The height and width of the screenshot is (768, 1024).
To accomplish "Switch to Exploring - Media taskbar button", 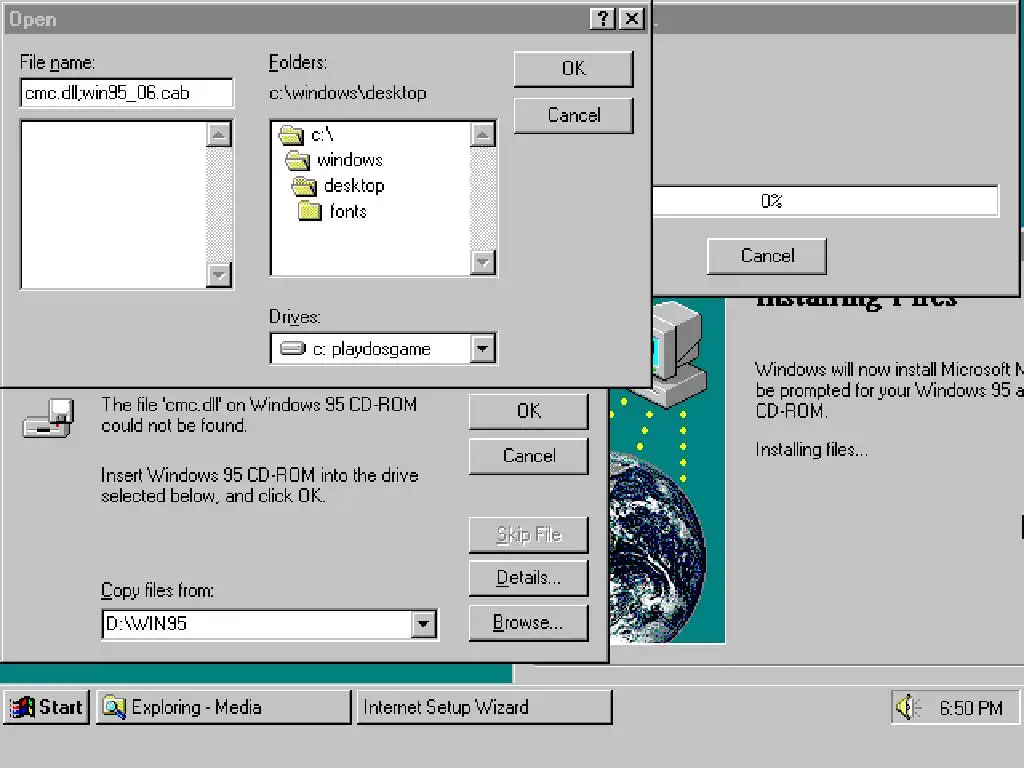I will click(223, 707).
